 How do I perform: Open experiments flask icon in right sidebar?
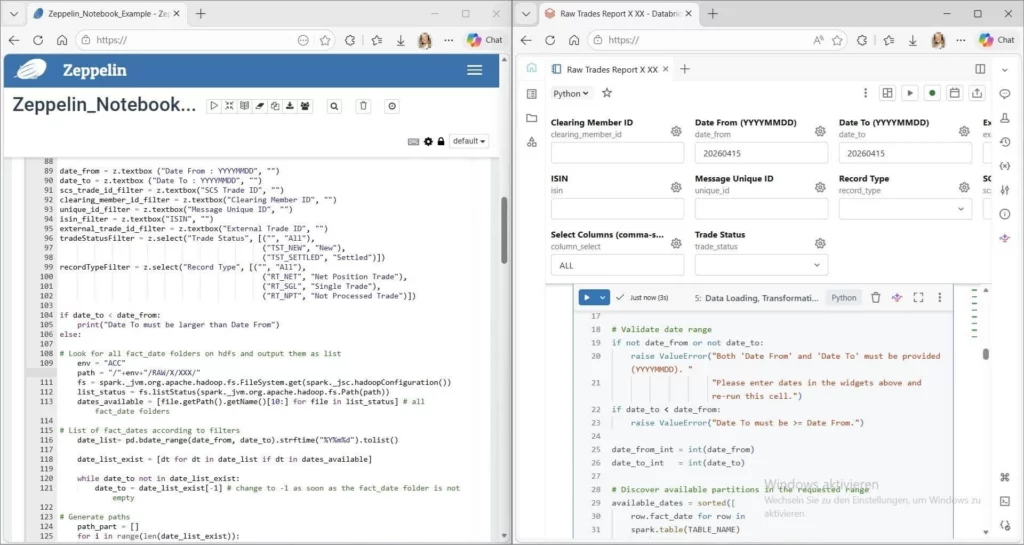(1005, 118)
